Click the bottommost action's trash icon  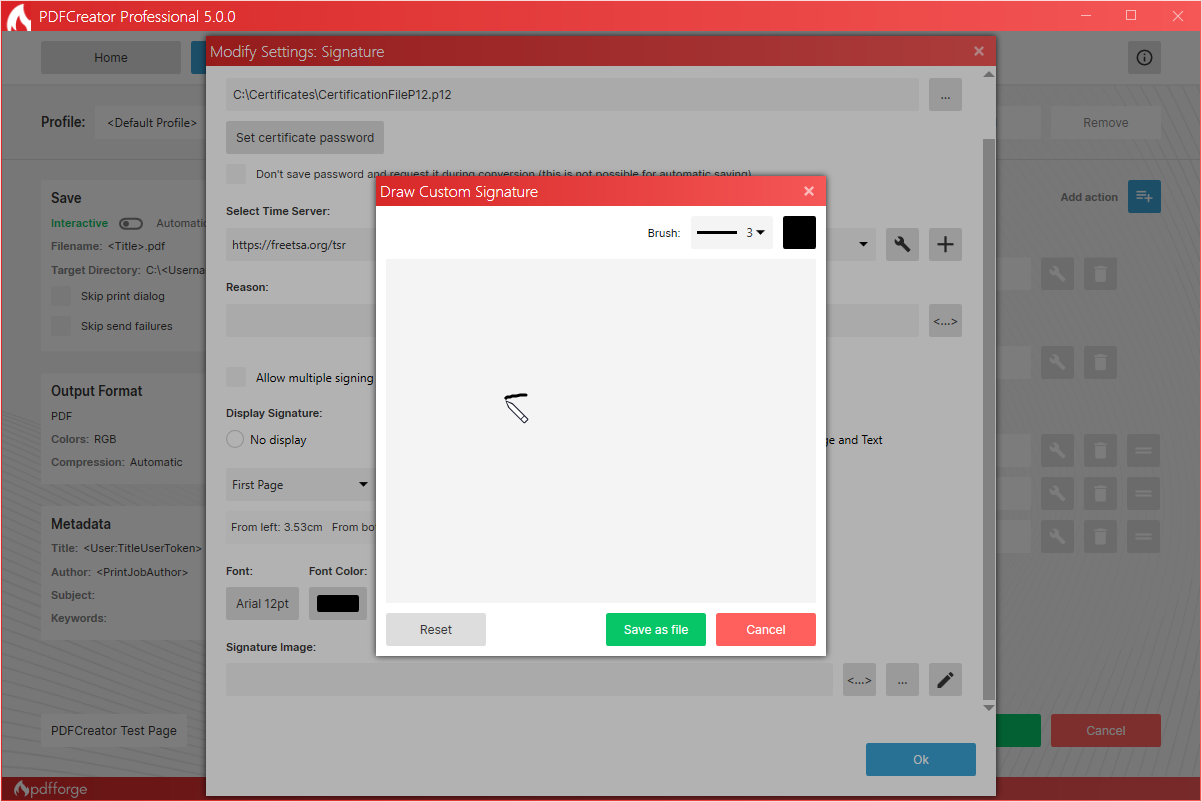(1100, 537)
